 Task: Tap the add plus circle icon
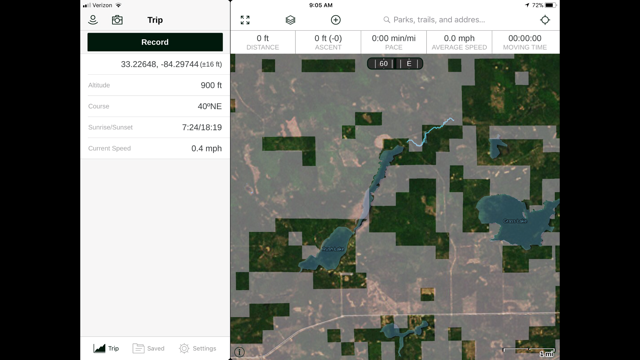coord(336,20)
